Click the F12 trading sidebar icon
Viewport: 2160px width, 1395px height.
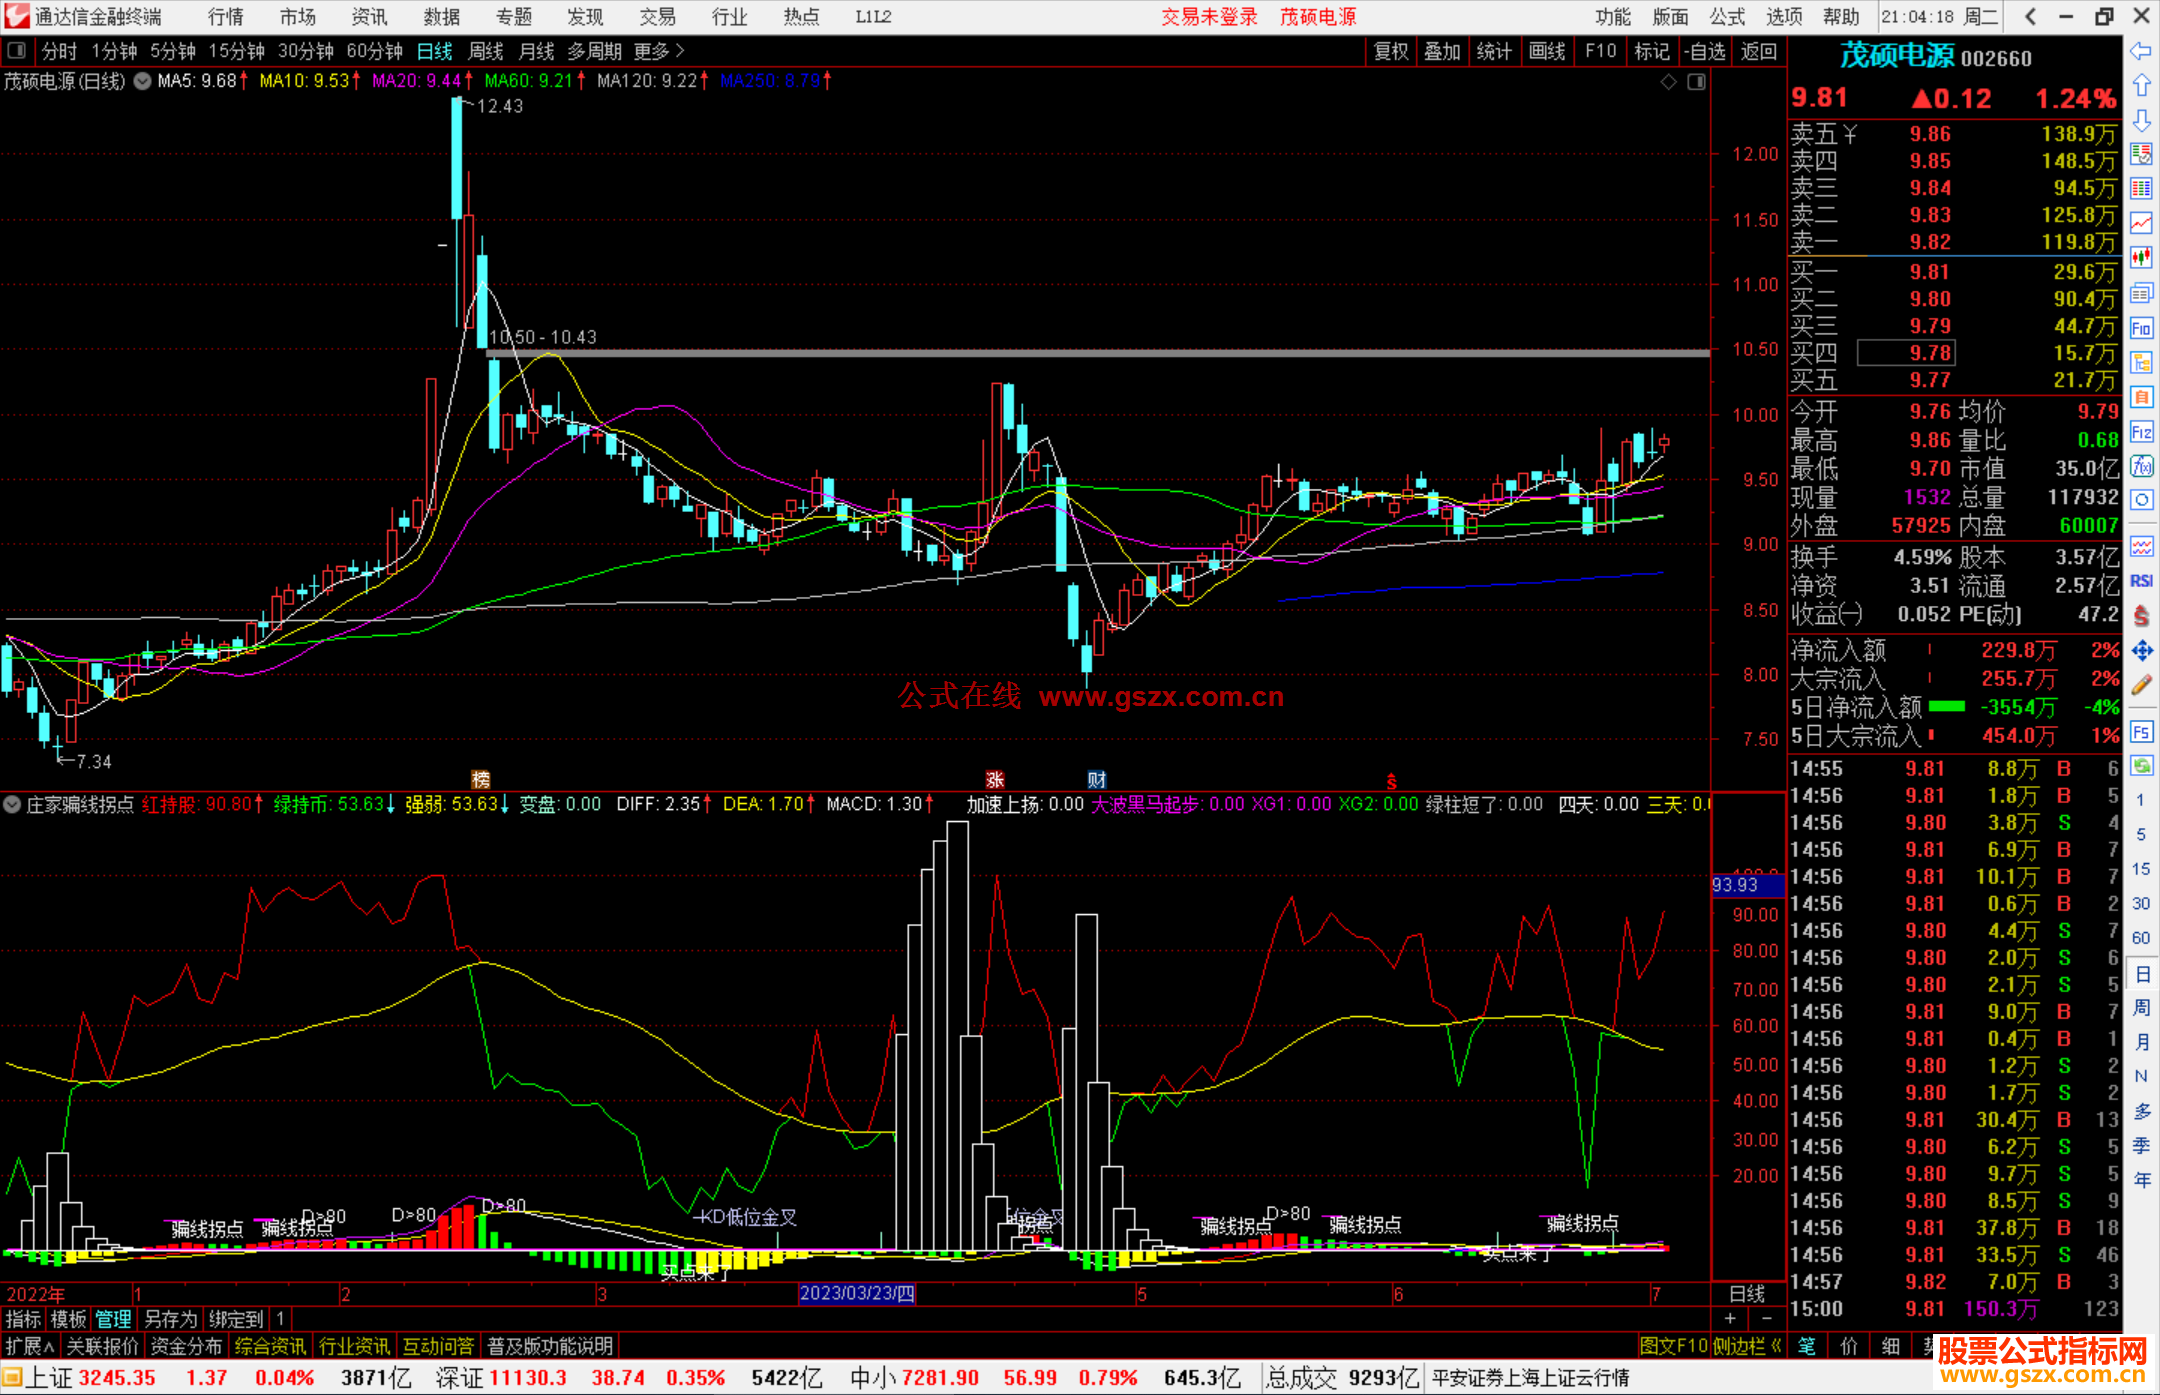click(2141, 432)
